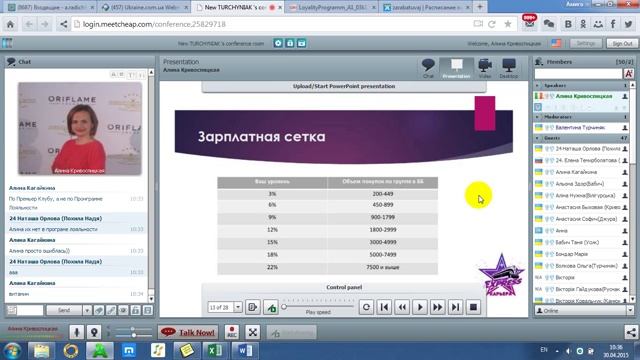Image resolution: width=640 pixels, height=360 pixels.
Task: Click the reload presentation circular arrow button
Action: coord(366,307)
